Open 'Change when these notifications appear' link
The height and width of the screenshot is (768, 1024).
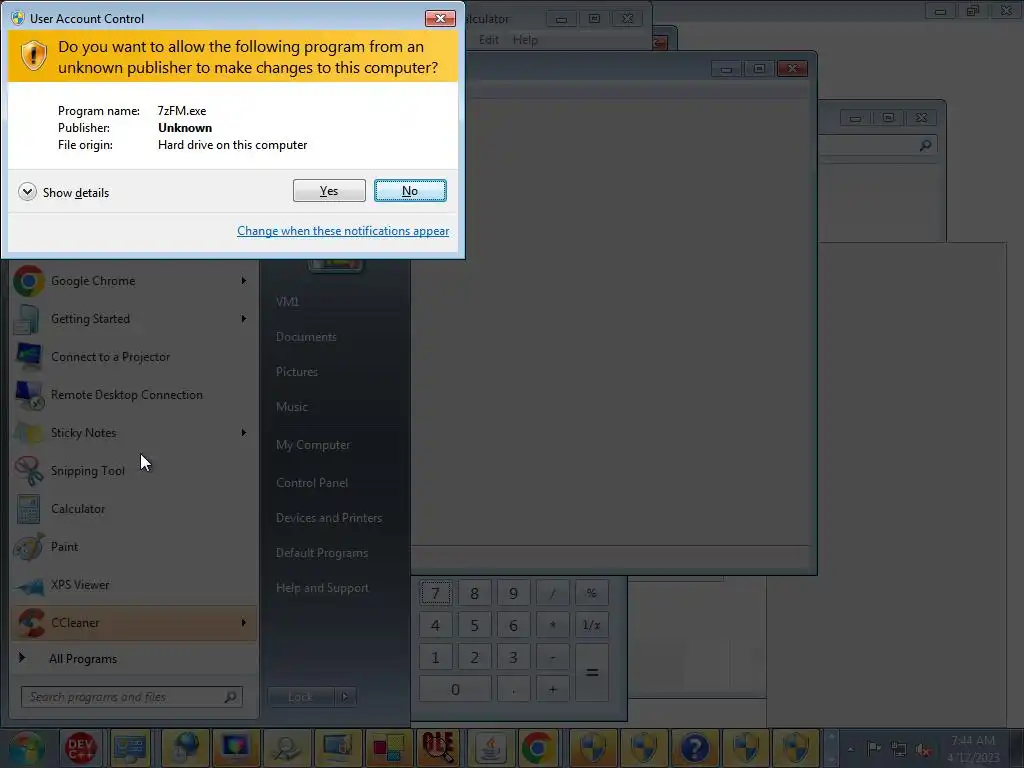tap(343, 231)
